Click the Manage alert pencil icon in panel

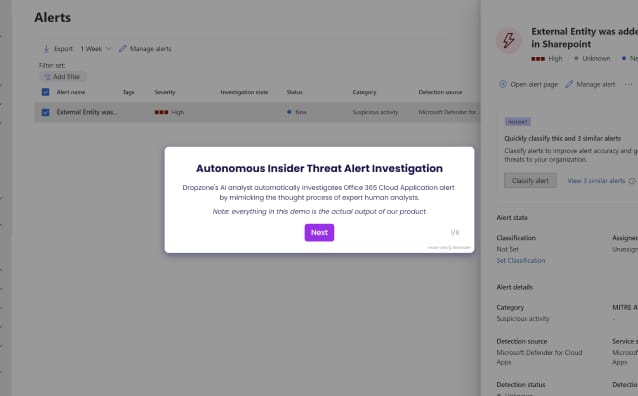[569, 84]
